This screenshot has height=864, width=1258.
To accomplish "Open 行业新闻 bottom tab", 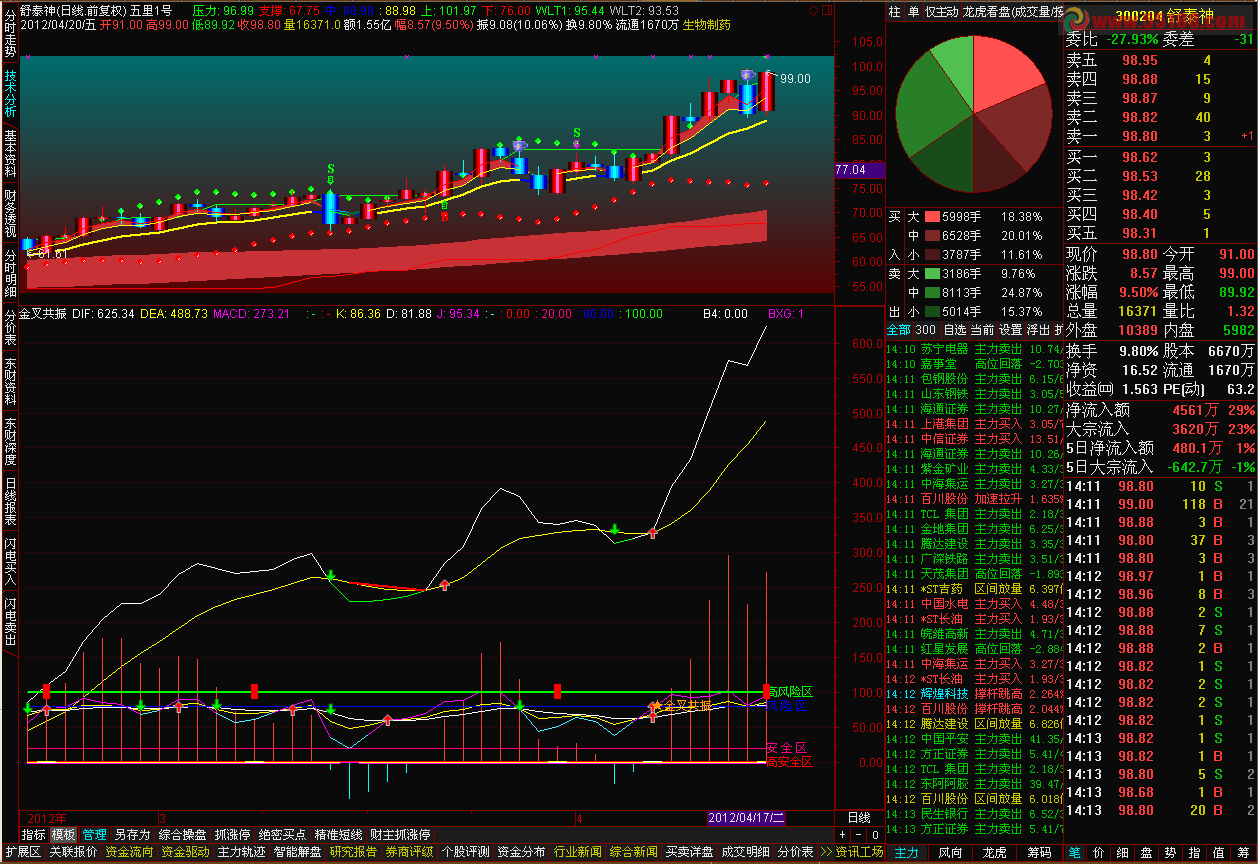I will coord(577,852).
